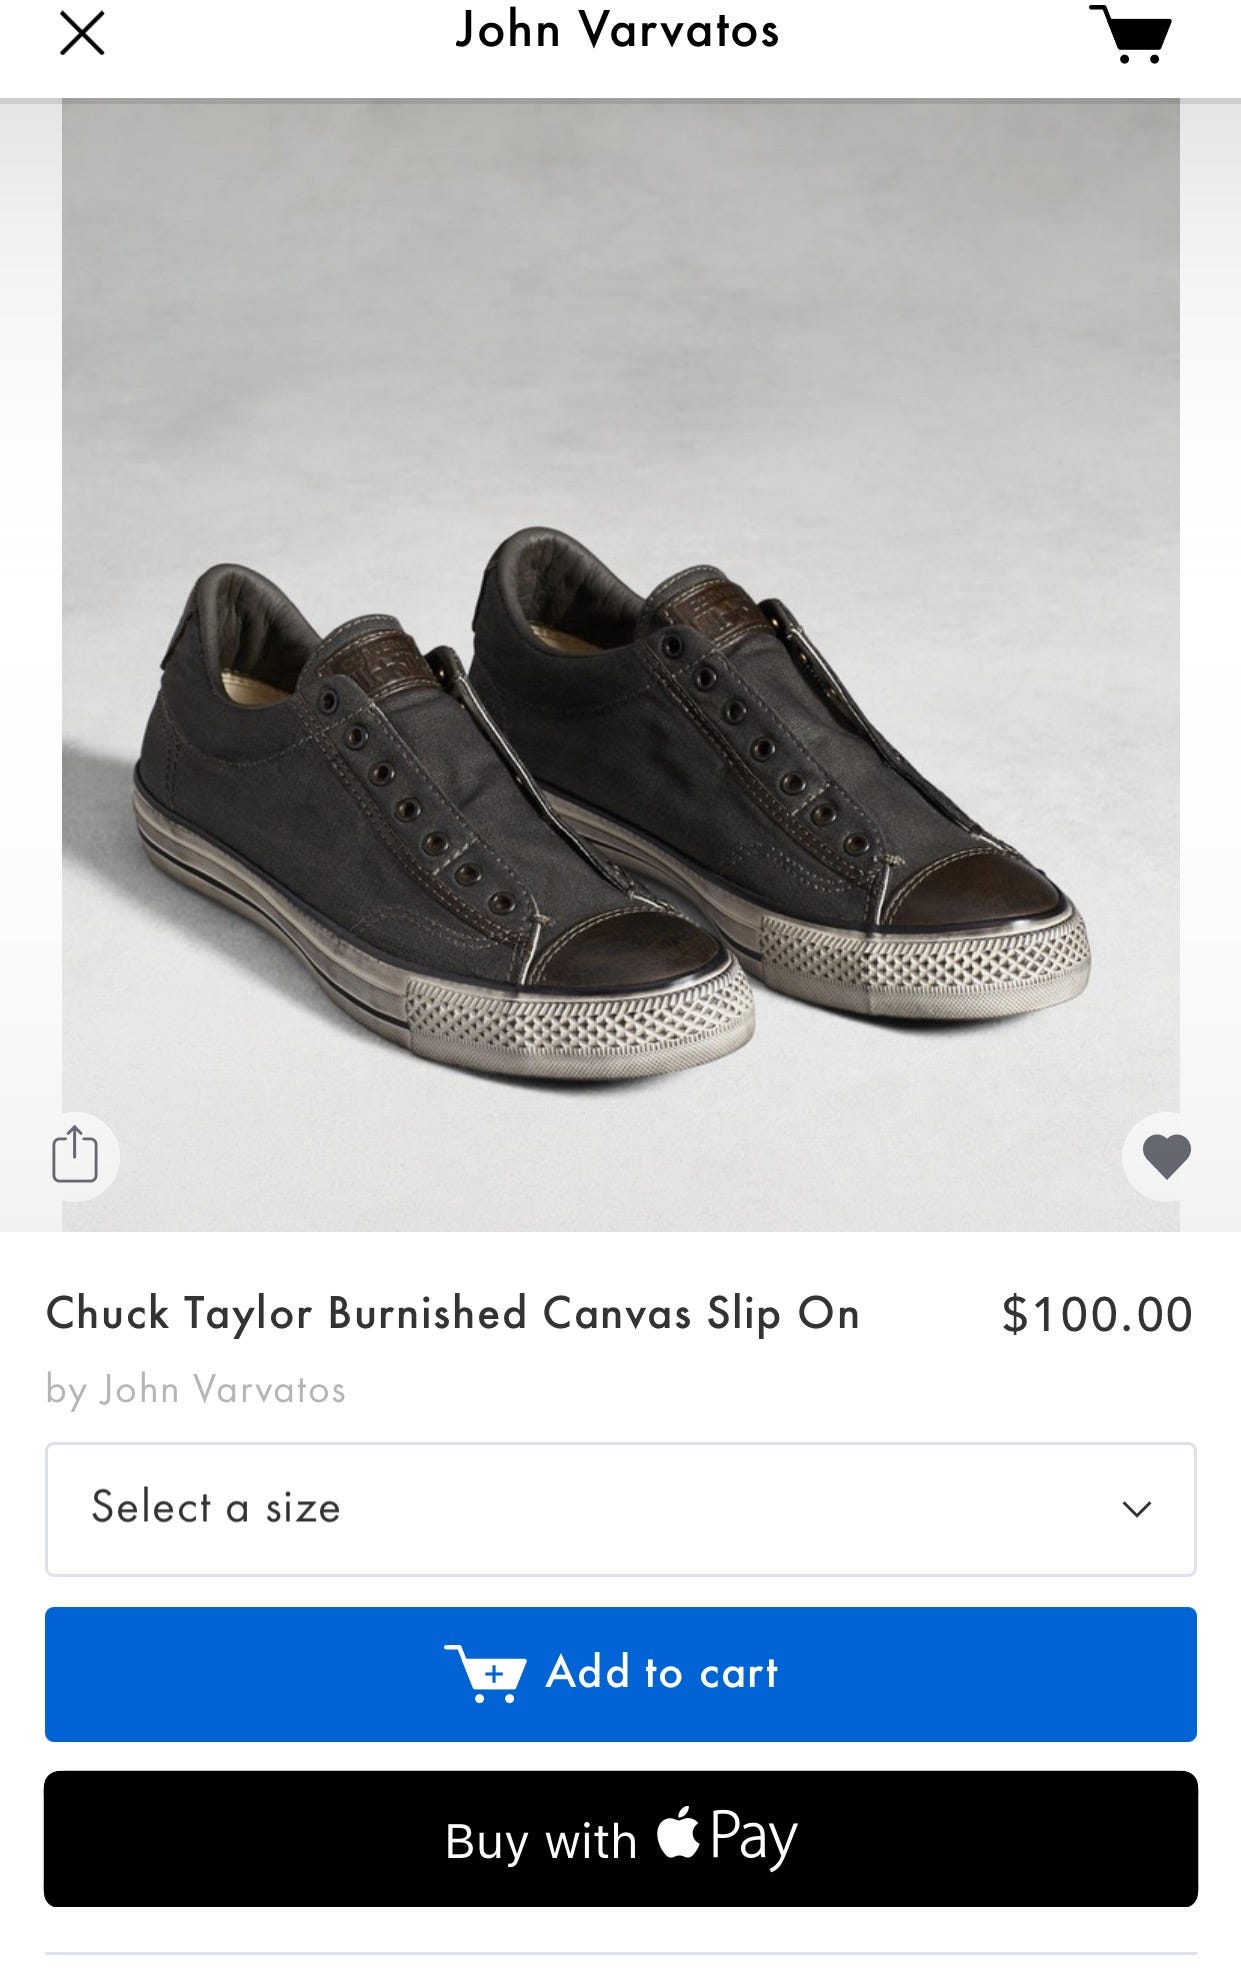Tap the Apple logo in Pay button
This screenshot has width=1241, height=1981.
[x=678, y=1832]
